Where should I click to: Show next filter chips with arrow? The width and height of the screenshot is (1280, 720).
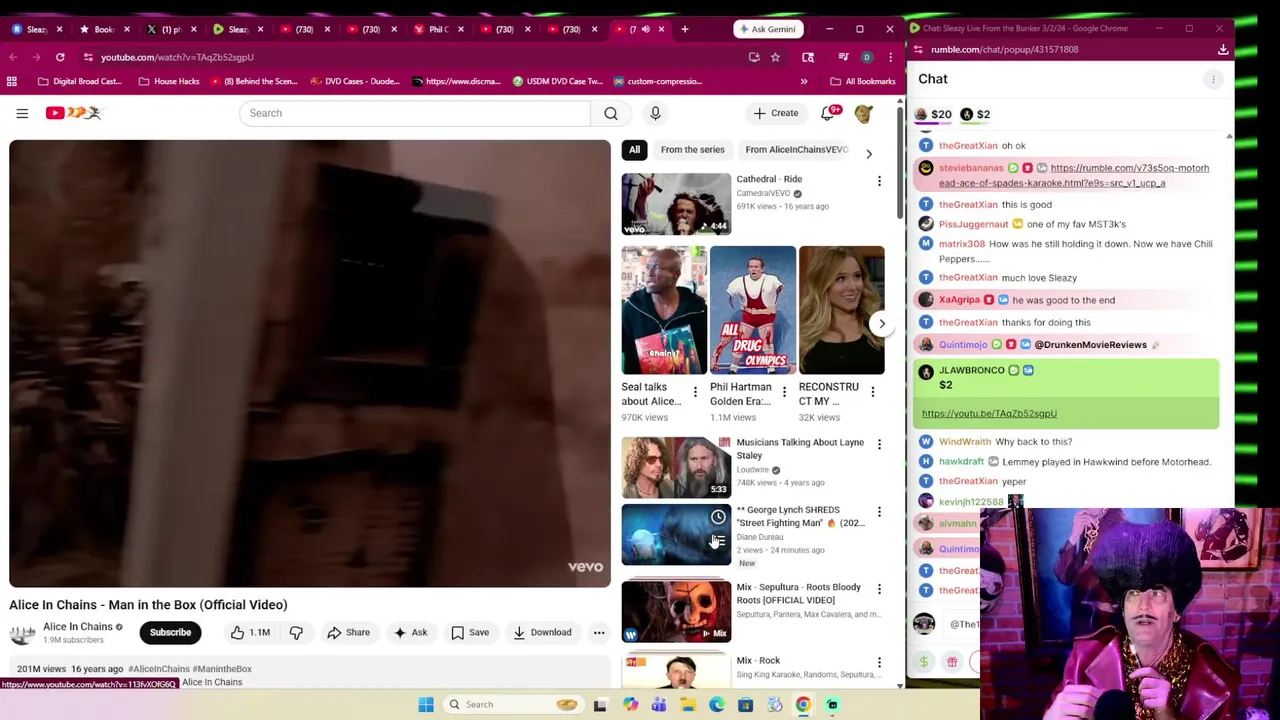tap(868, 153)
